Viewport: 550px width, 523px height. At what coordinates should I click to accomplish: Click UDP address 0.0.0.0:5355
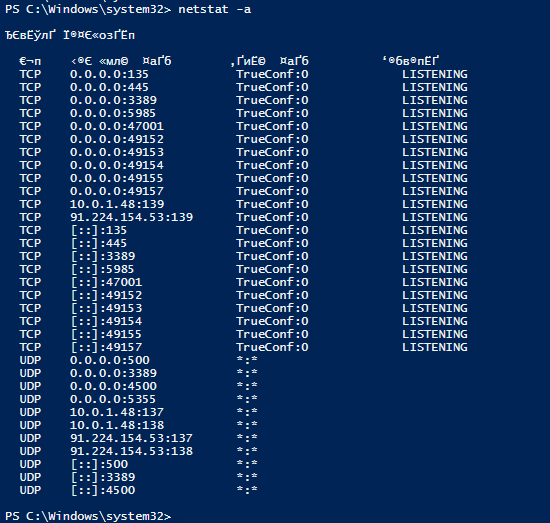pos(113,399)
